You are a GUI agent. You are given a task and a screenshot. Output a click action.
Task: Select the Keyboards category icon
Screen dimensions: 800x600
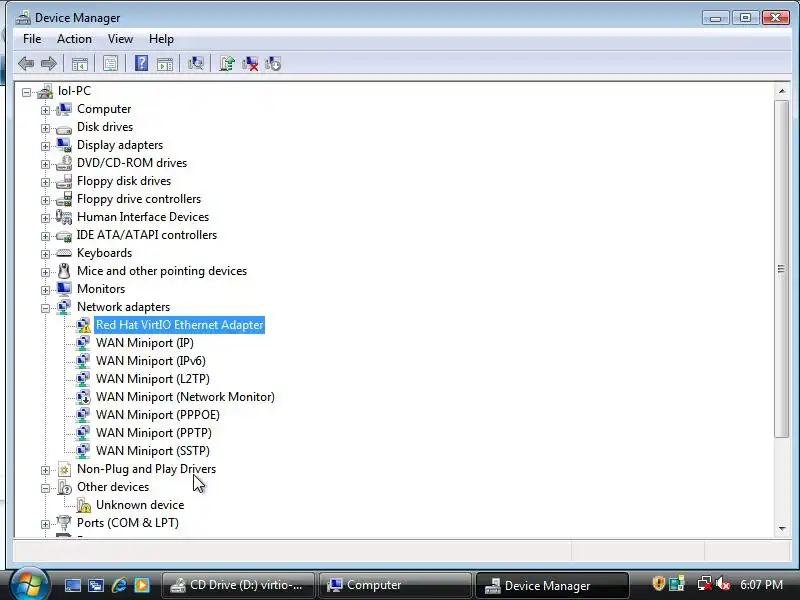(x=64, y=253)
